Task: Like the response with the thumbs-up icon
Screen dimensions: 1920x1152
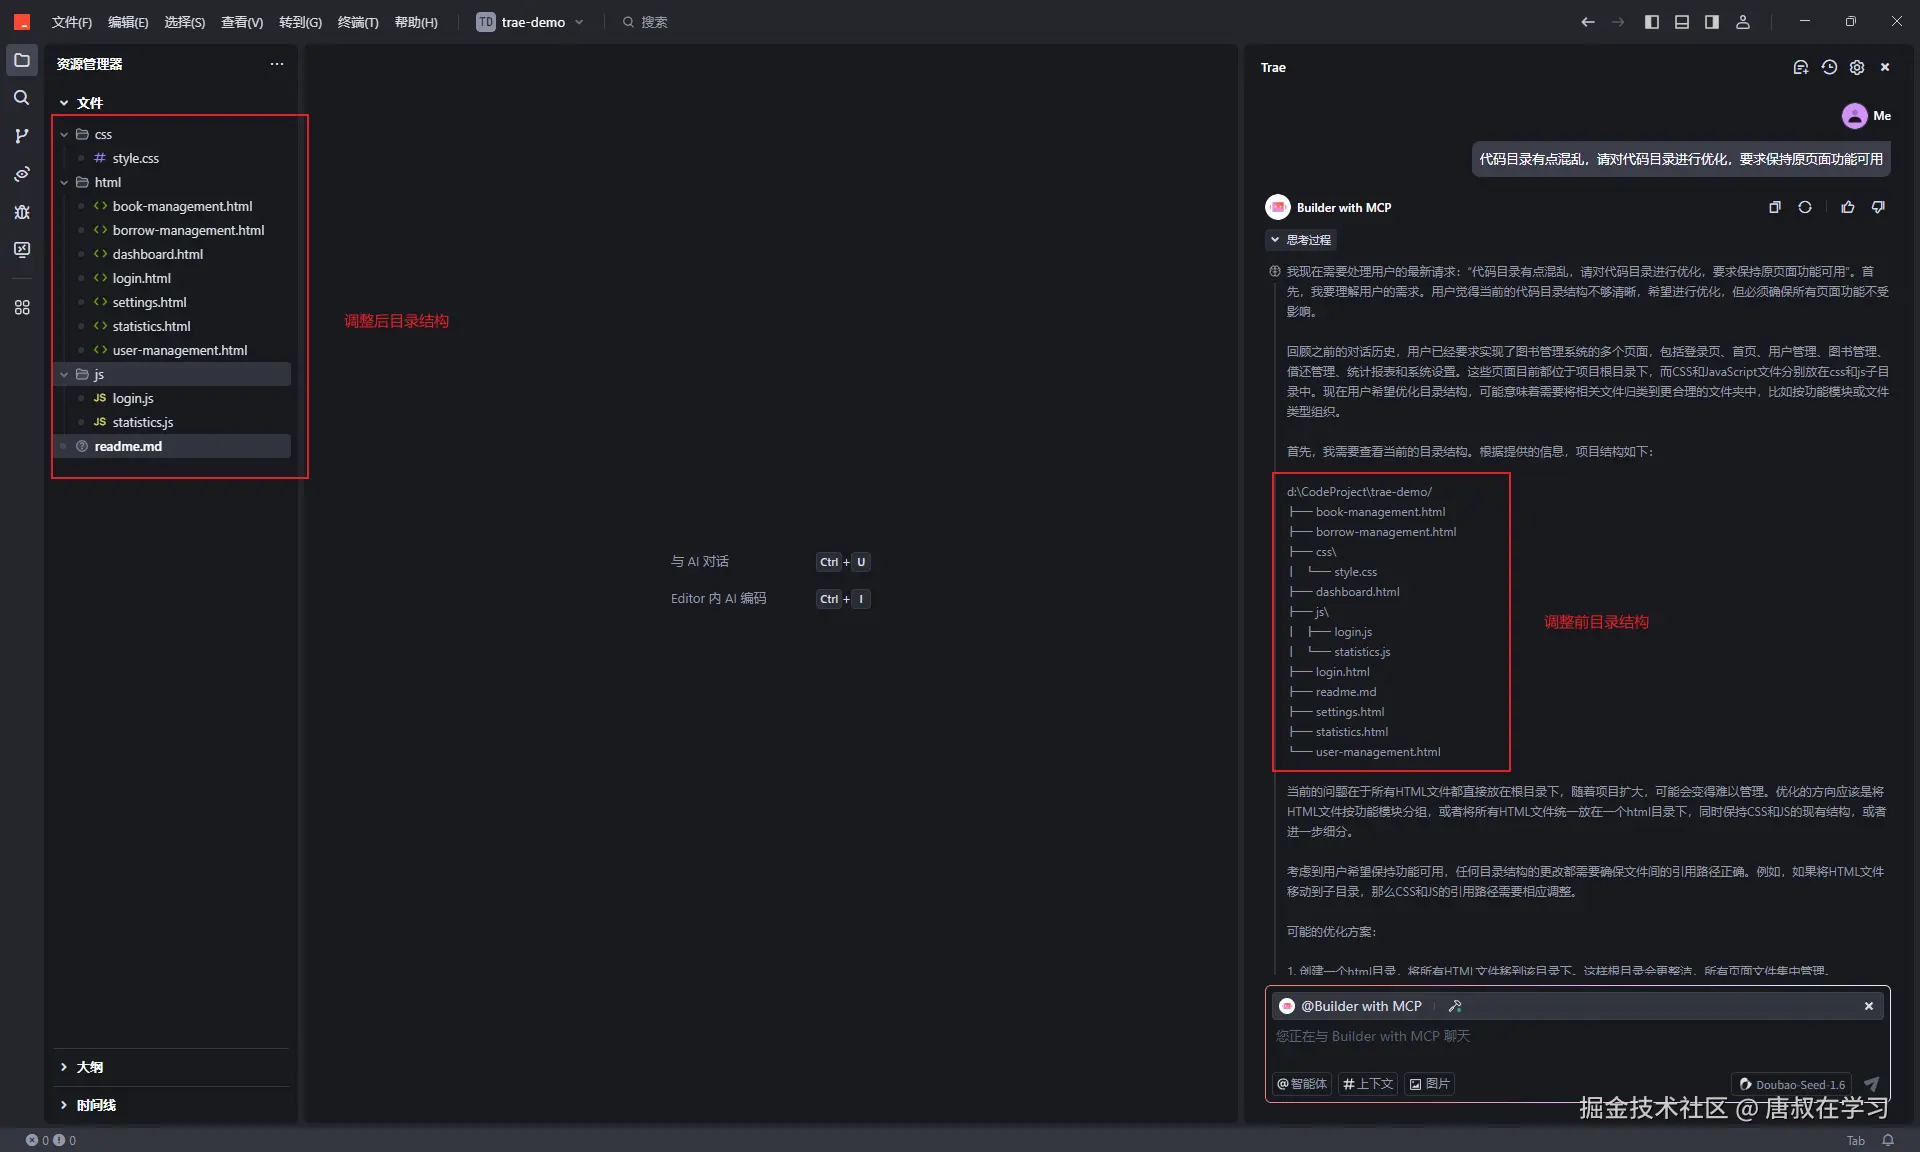Action: tap(1848, 207)
